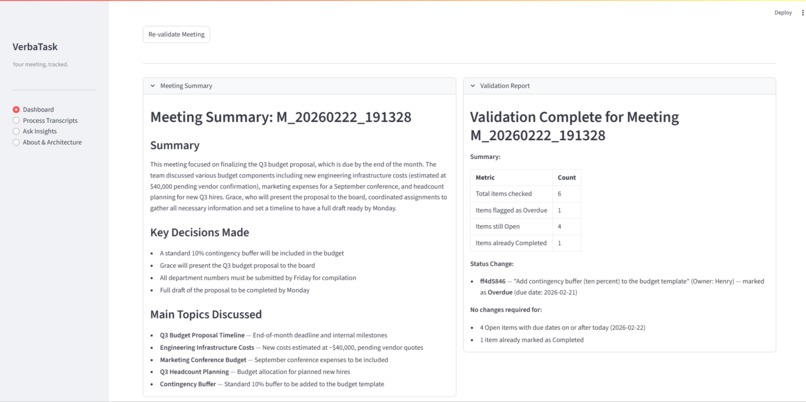Click the Main Topics Discussed heading
This screenshot has width=806, height=402.
206,314
